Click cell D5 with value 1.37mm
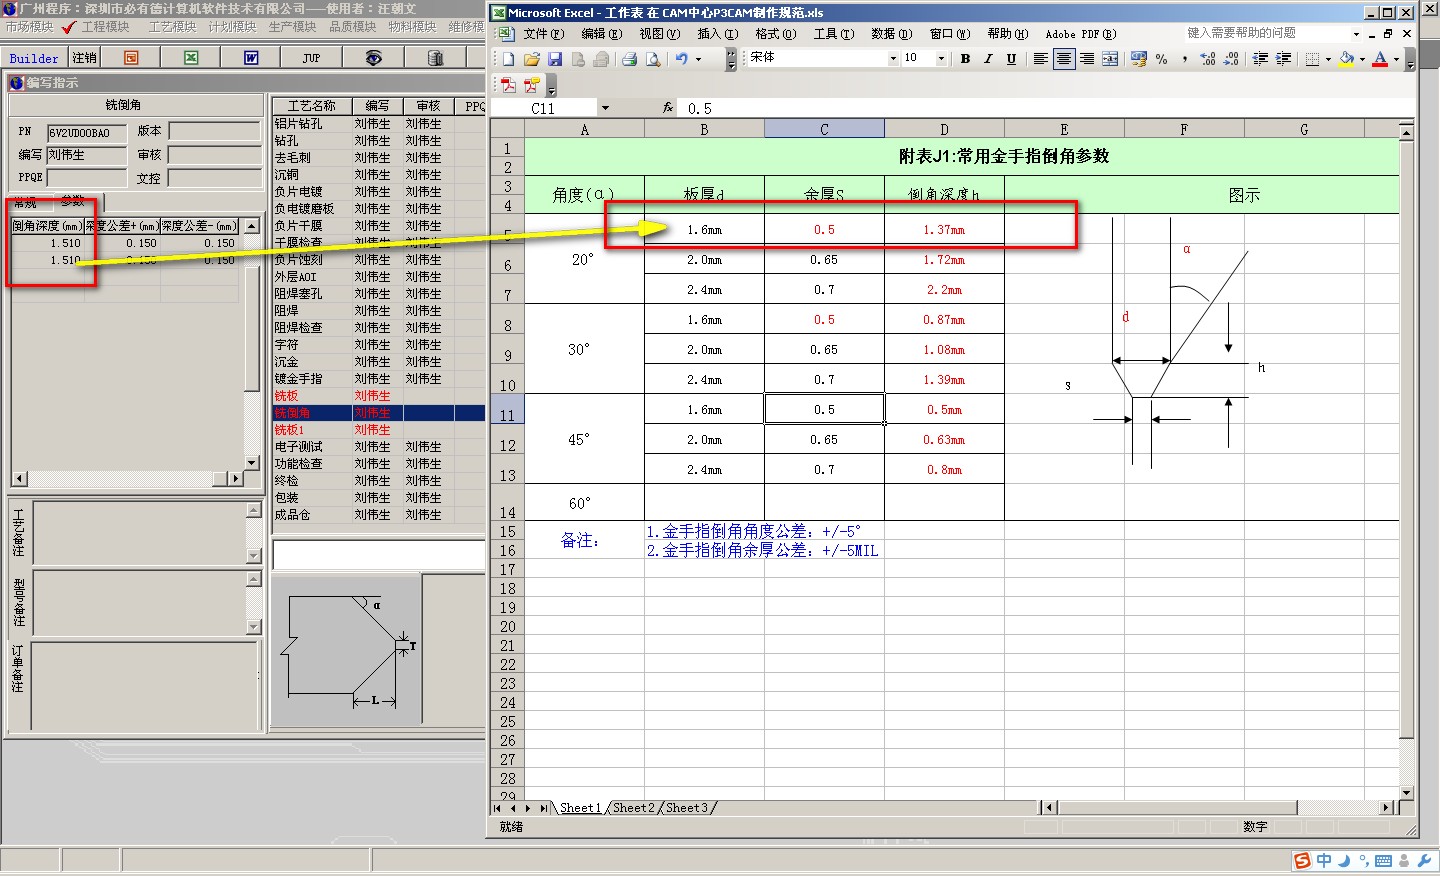This screenshot has height=876, width=1440. click(944, 230)
